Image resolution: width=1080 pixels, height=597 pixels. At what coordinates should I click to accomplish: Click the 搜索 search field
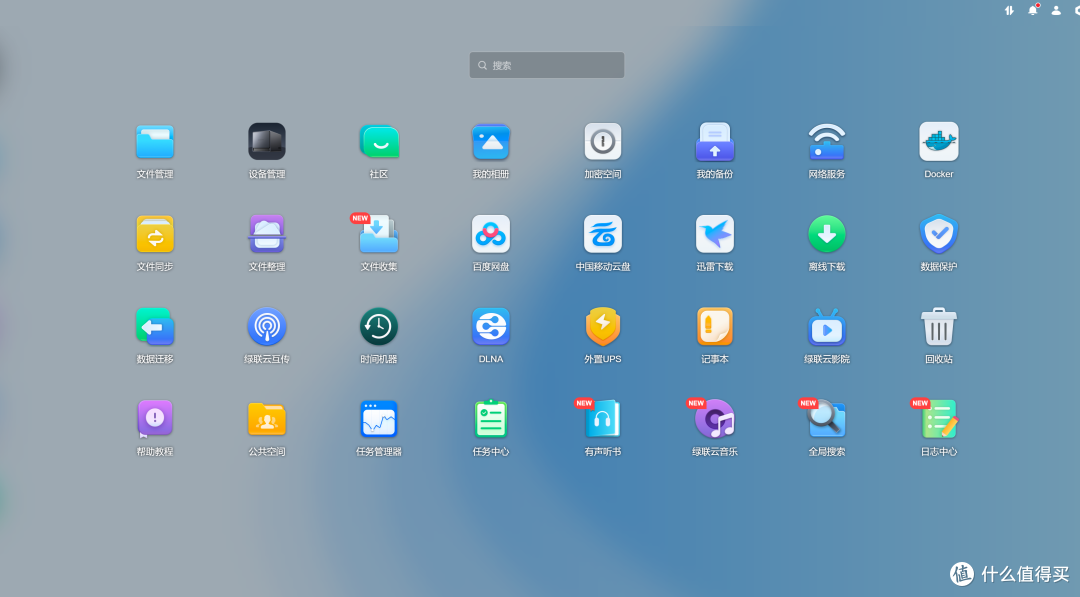pyautogui.click(x=547, y=65)
